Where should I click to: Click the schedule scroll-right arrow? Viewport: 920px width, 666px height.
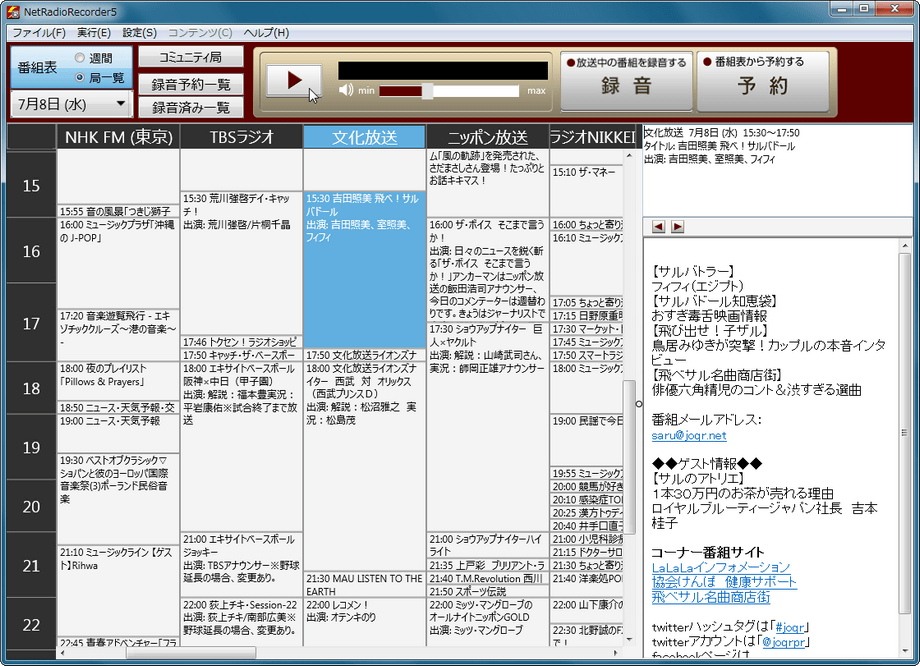tap(615, 653)
